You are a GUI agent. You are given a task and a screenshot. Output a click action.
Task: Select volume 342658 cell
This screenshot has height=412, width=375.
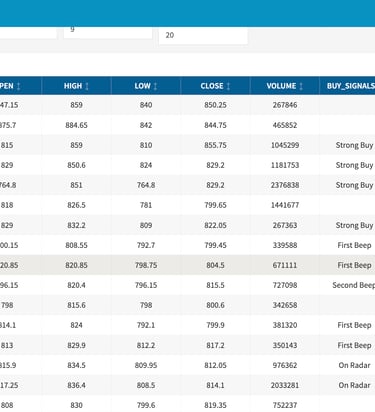click(285, 305)
